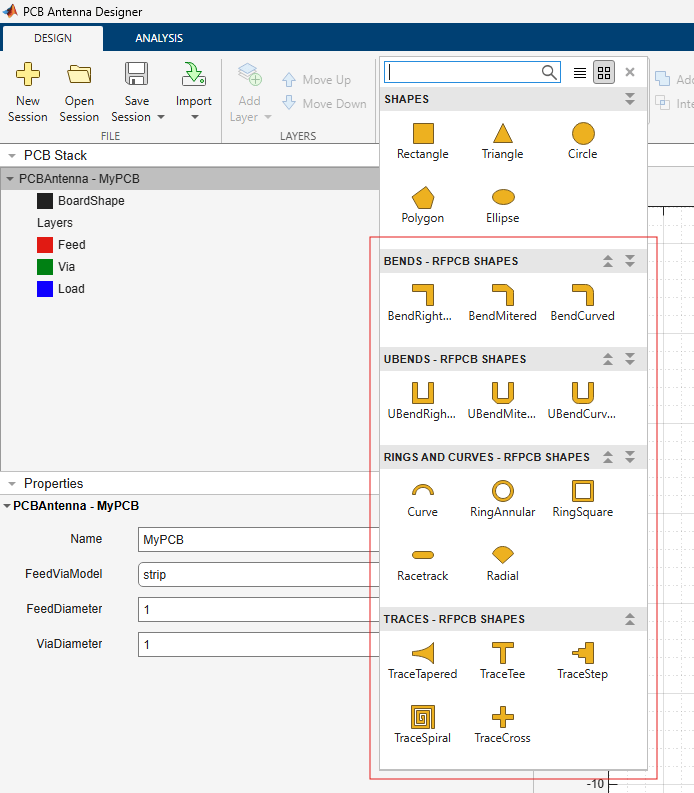Select the TraceTee shape
694x793 pixels.
(502, 662)
